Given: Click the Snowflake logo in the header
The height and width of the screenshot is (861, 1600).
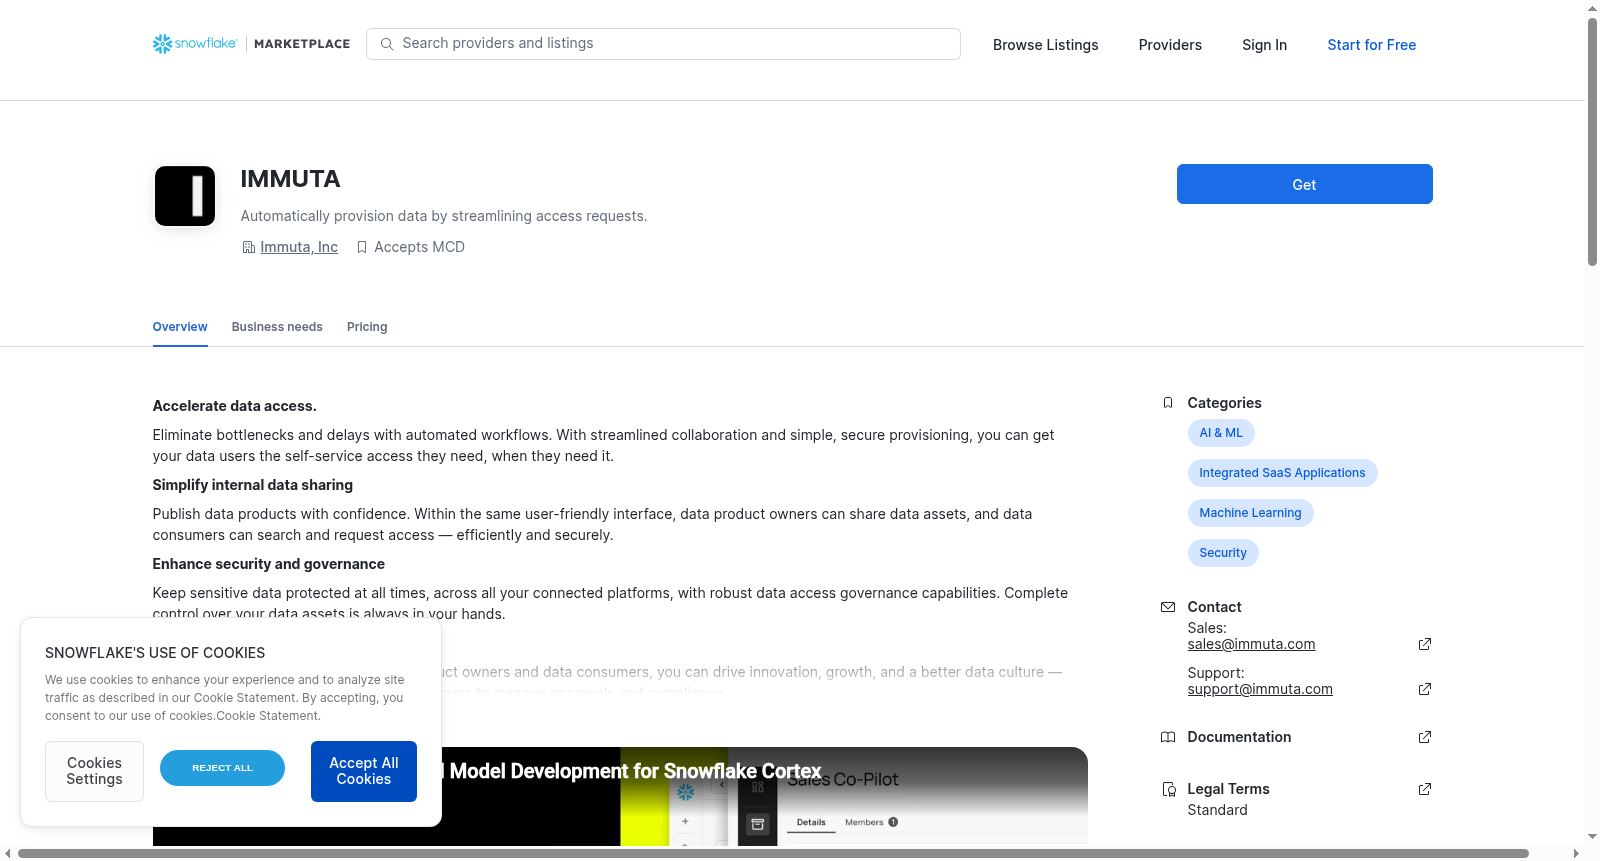Looking at the screenshot, I should pyautogui.click(x=195, y=44).
